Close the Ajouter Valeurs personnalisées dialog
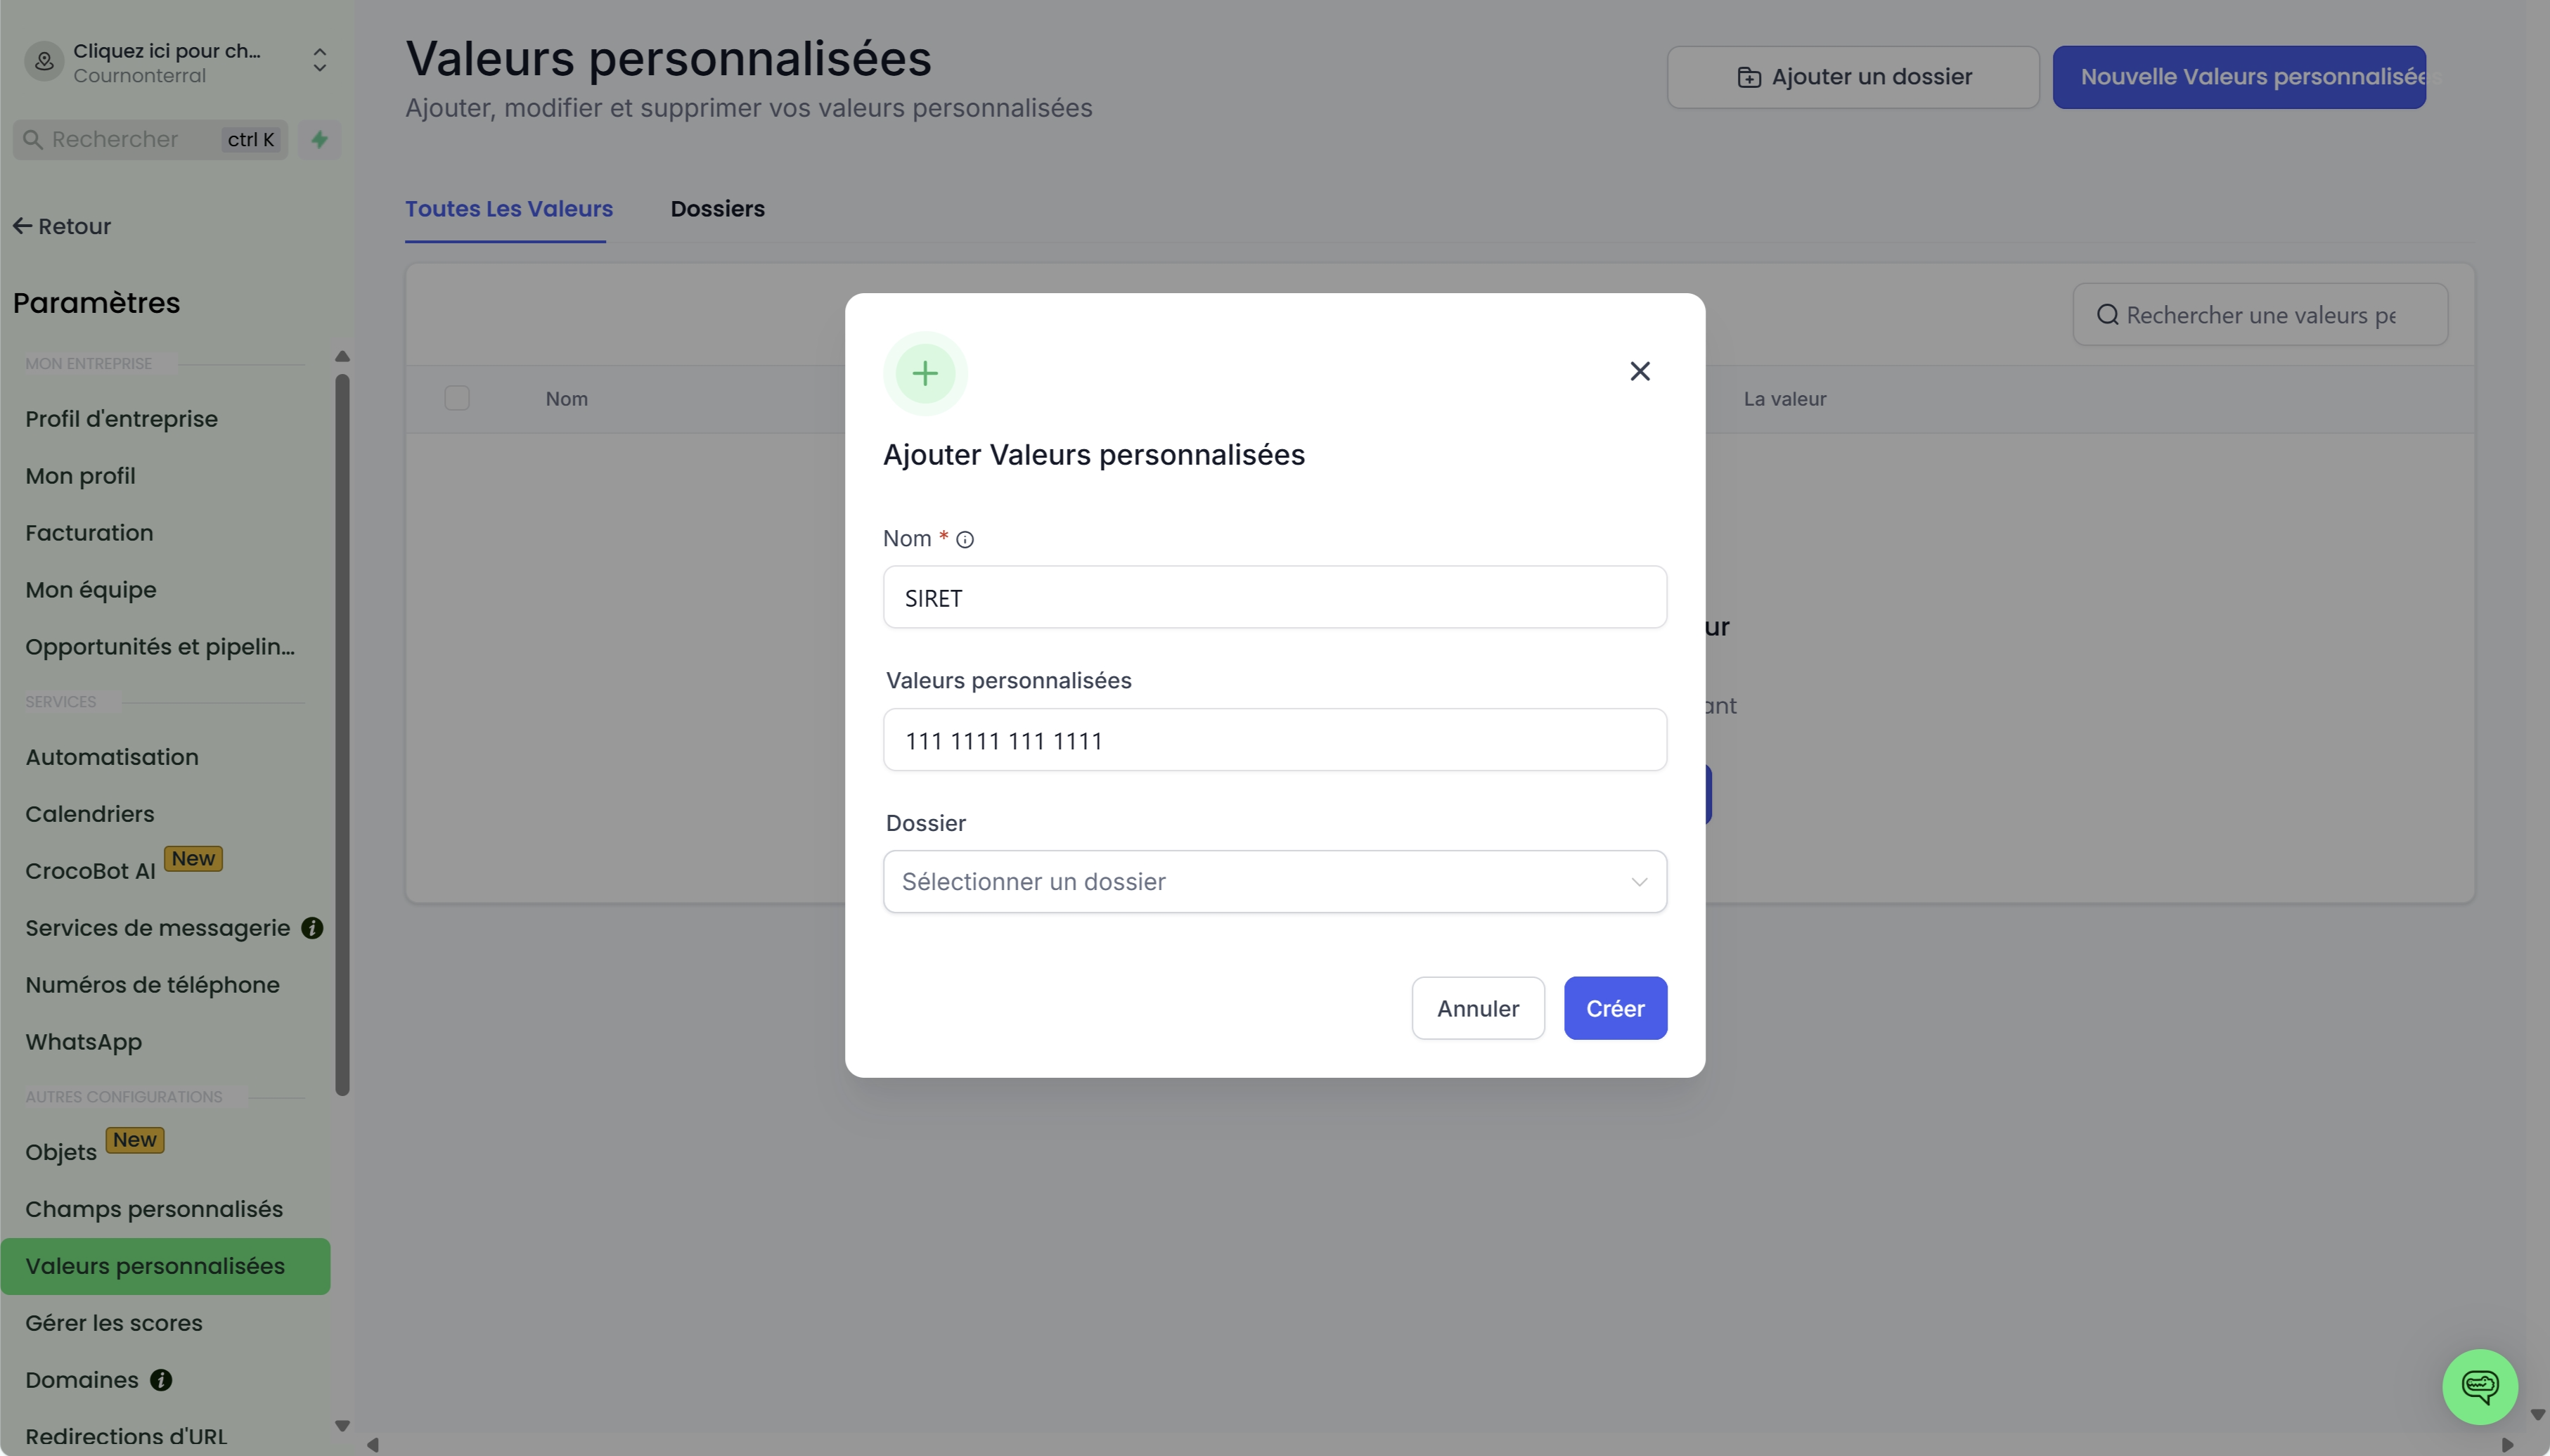Screen dimensions: 2550x1456 click(1640, 371)
